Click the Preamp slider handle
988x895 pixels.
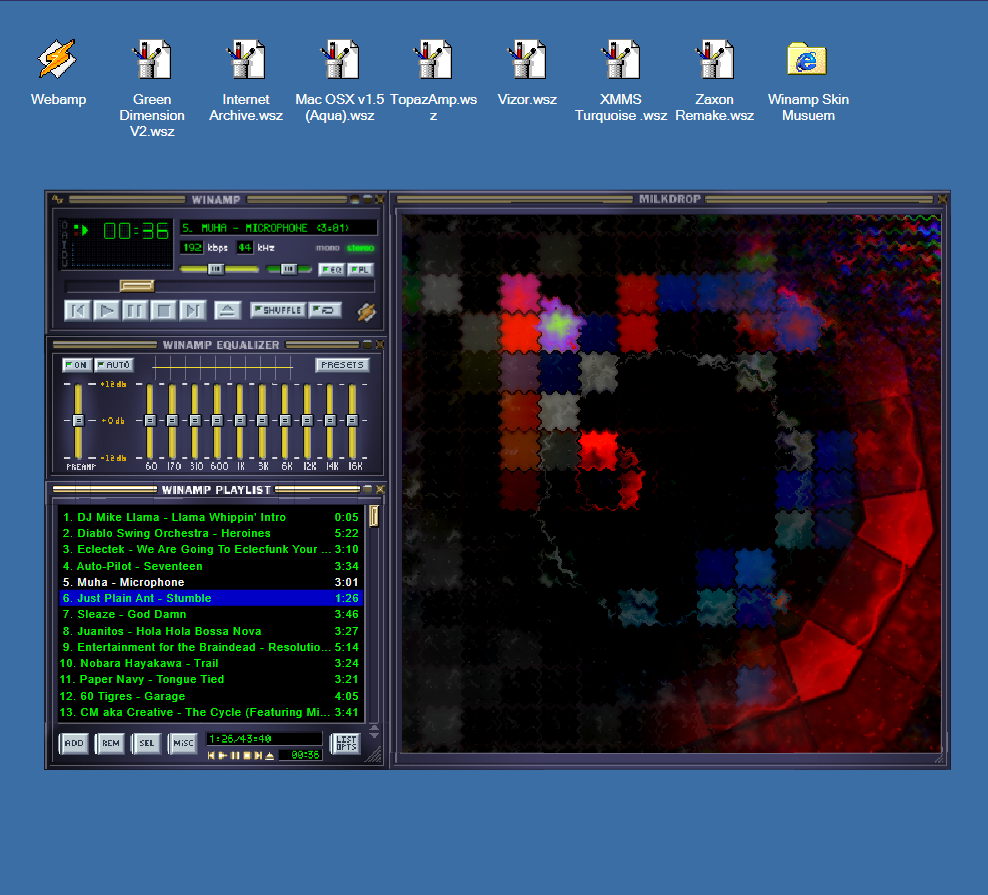coord(78,421)
